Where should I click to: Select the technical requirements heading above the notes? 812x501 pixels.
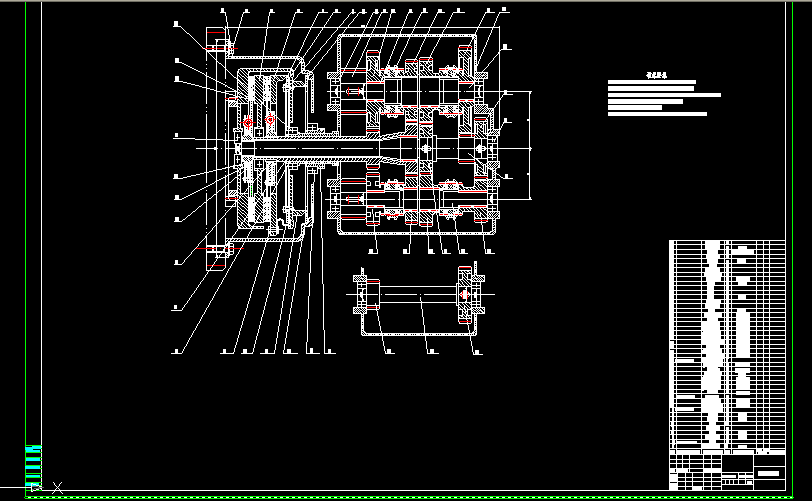point(657,75)
